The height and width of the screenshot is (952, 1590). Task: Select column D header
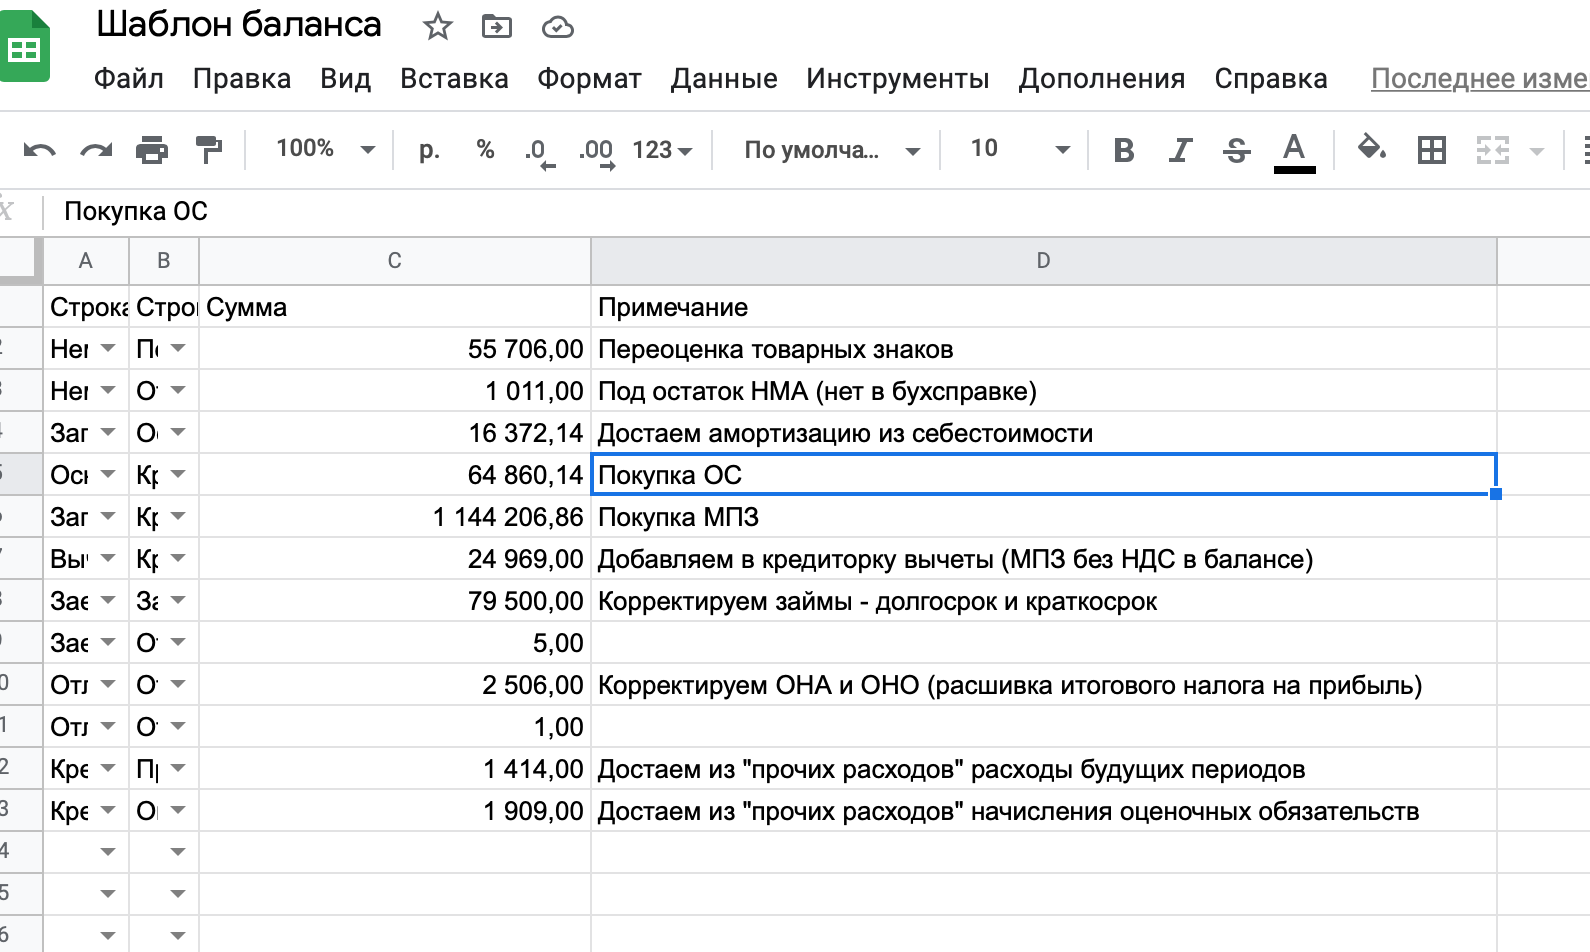(x=1044, y=261)
